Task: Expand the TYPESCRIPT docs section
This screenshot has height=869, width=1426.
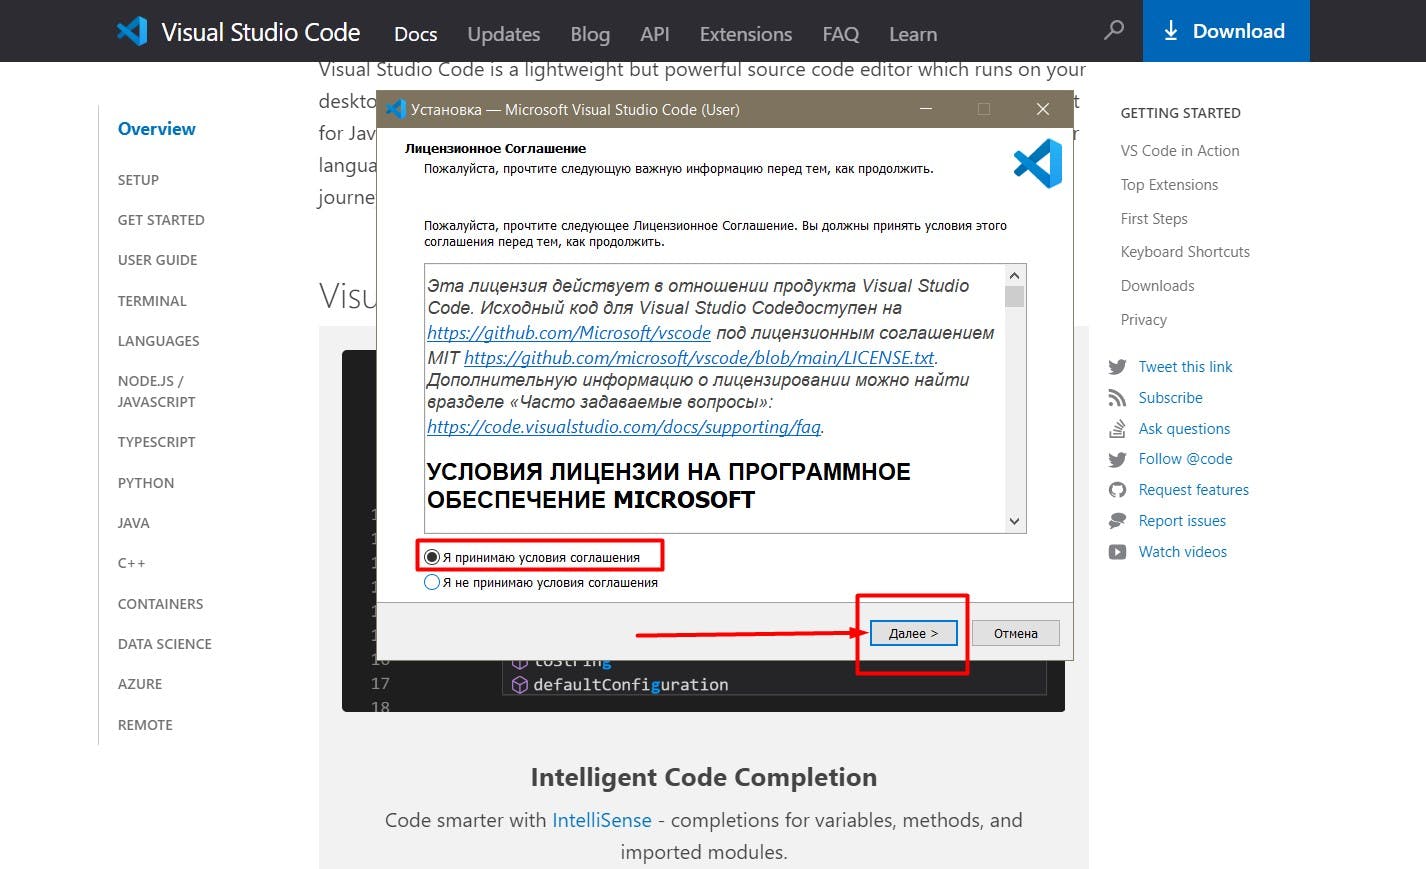Action: click(156, 442)
